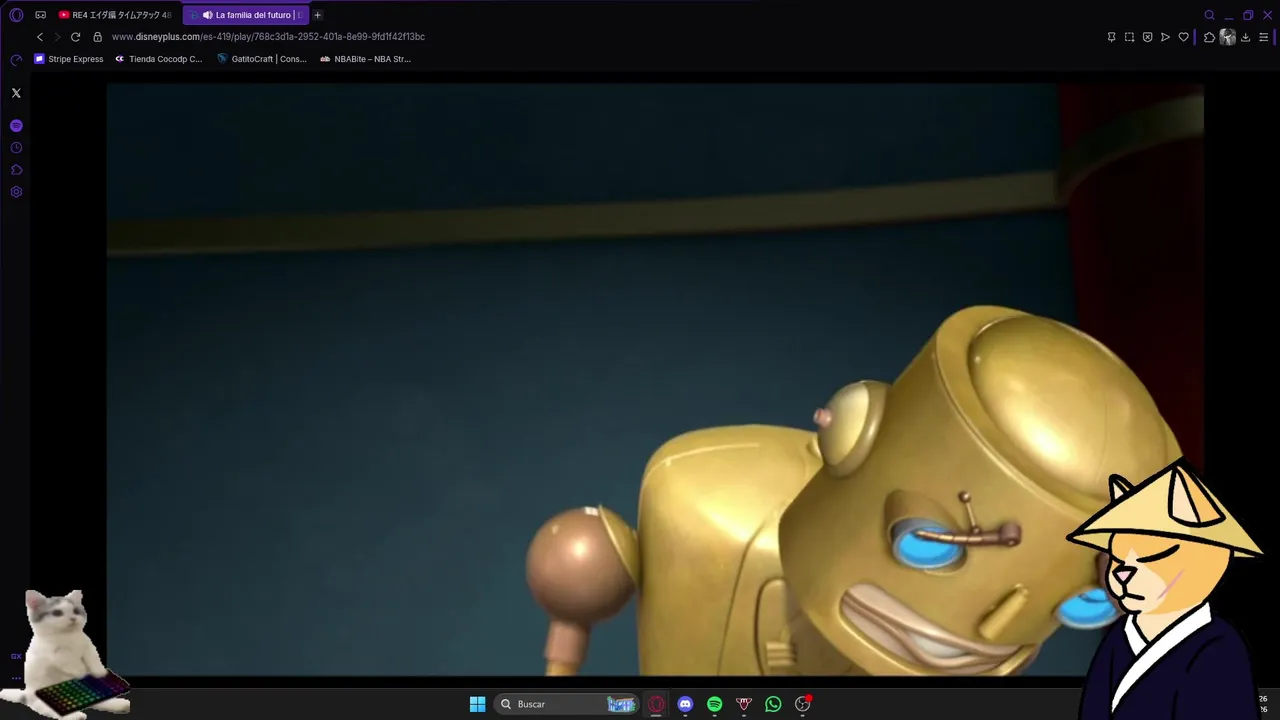
Task: Open GX Corner gamepad icon
Action: [x=40, y=15]
